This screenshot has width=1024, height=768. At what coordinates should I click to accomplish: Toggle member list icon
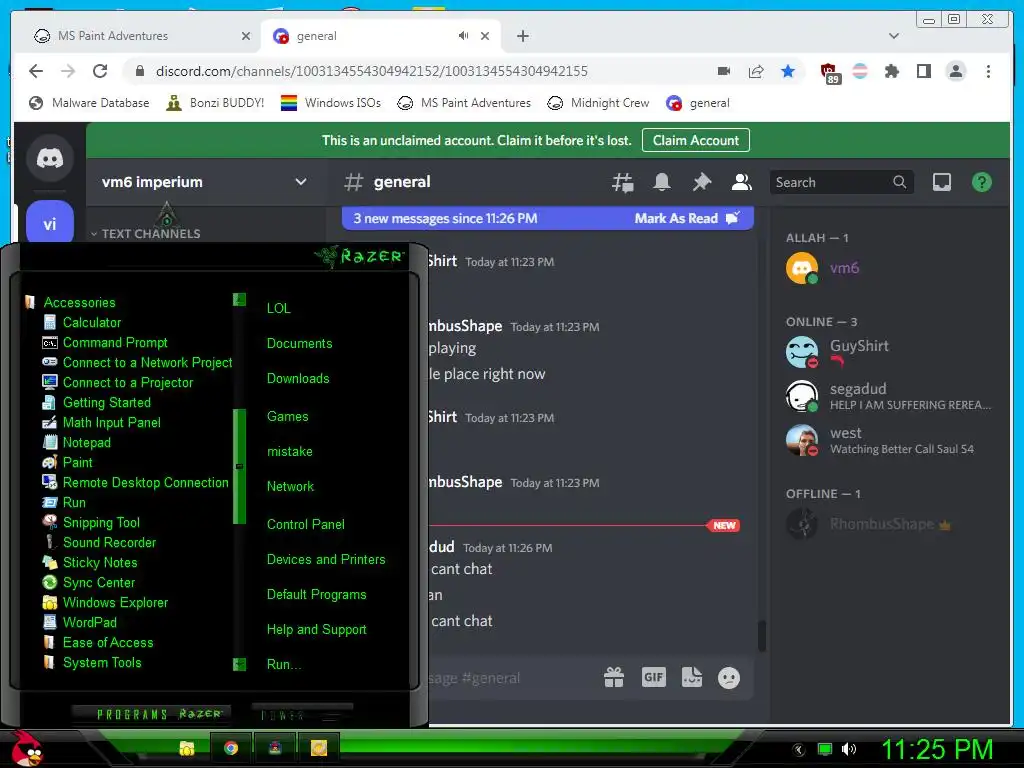point(741,182)
